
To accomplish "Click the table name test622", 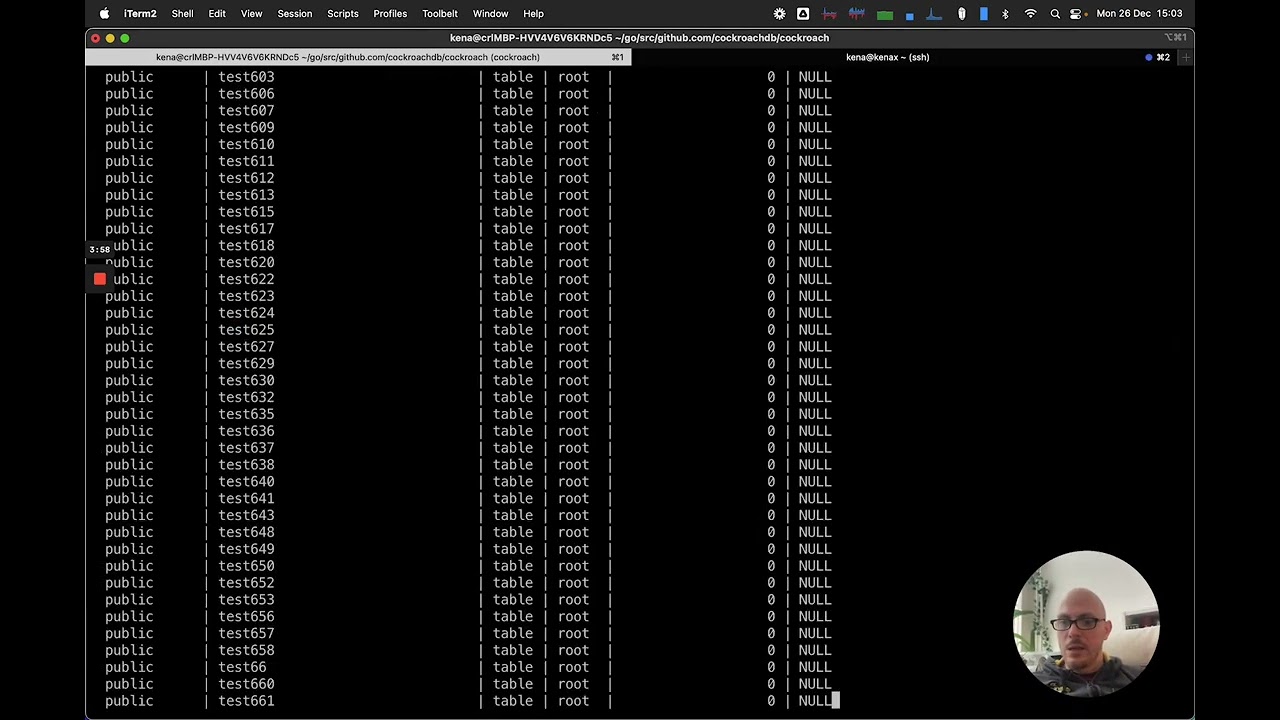I will coord(246,279).
